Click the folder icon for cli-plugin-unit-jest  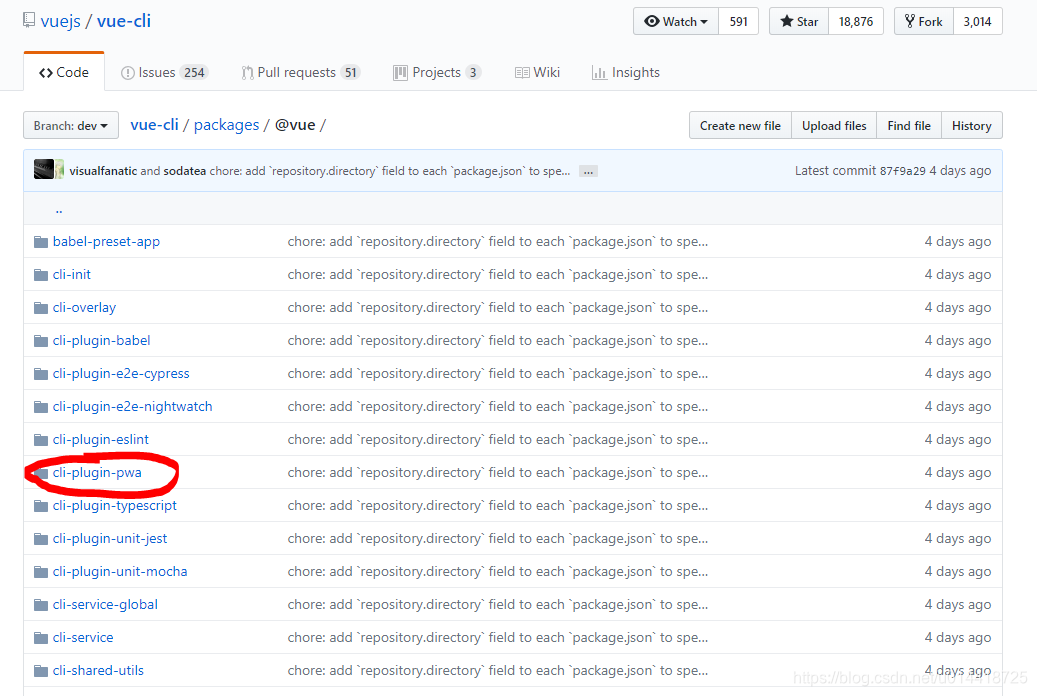(41, 539)
